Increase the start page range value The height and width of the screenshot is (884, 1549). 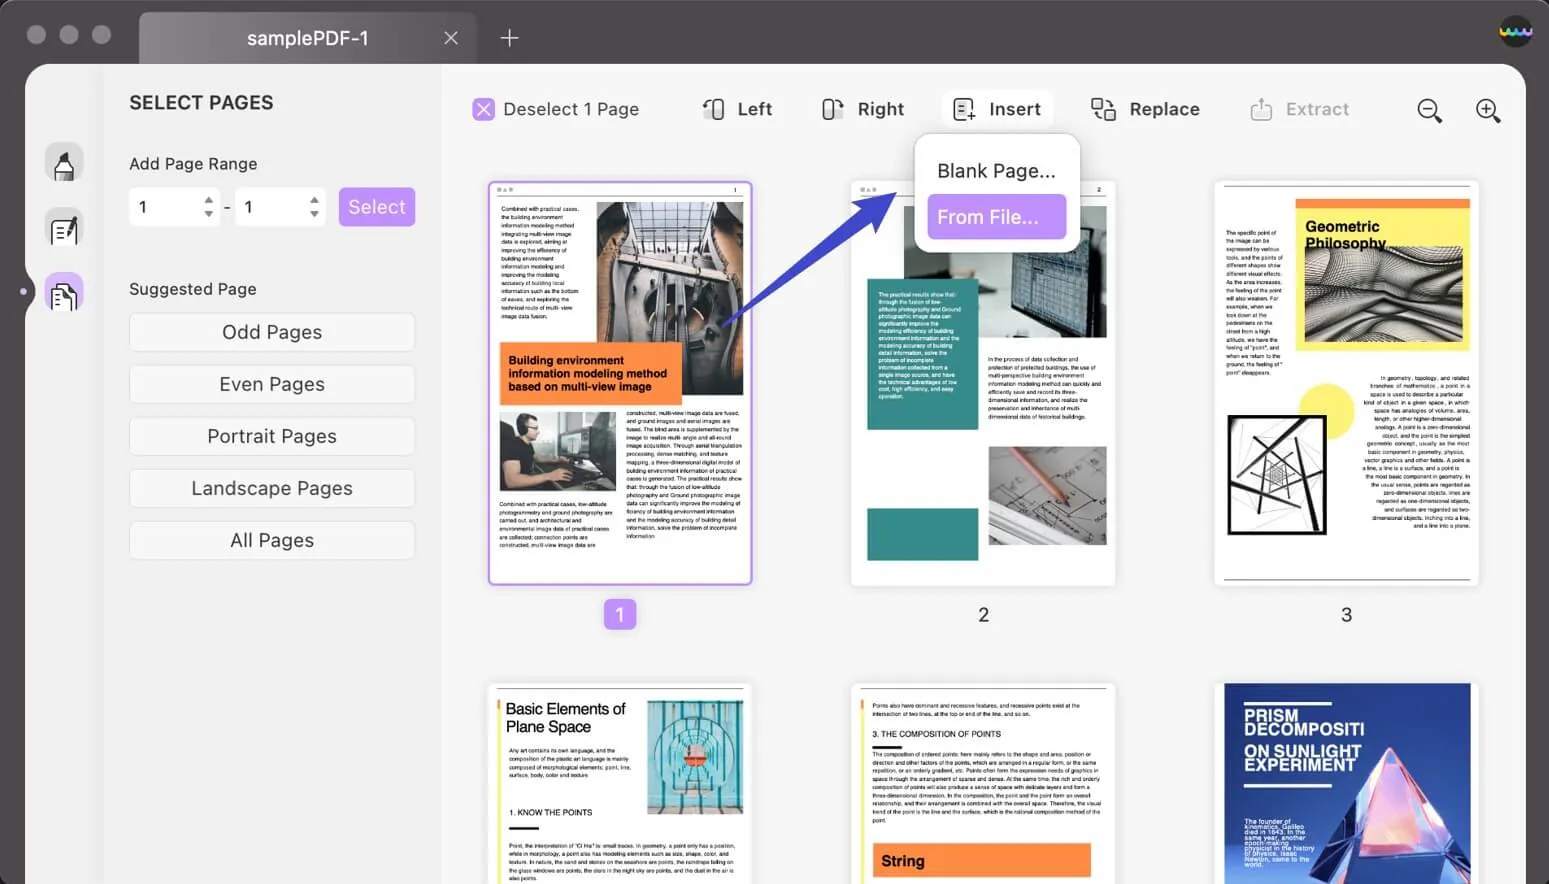[208, 199]
